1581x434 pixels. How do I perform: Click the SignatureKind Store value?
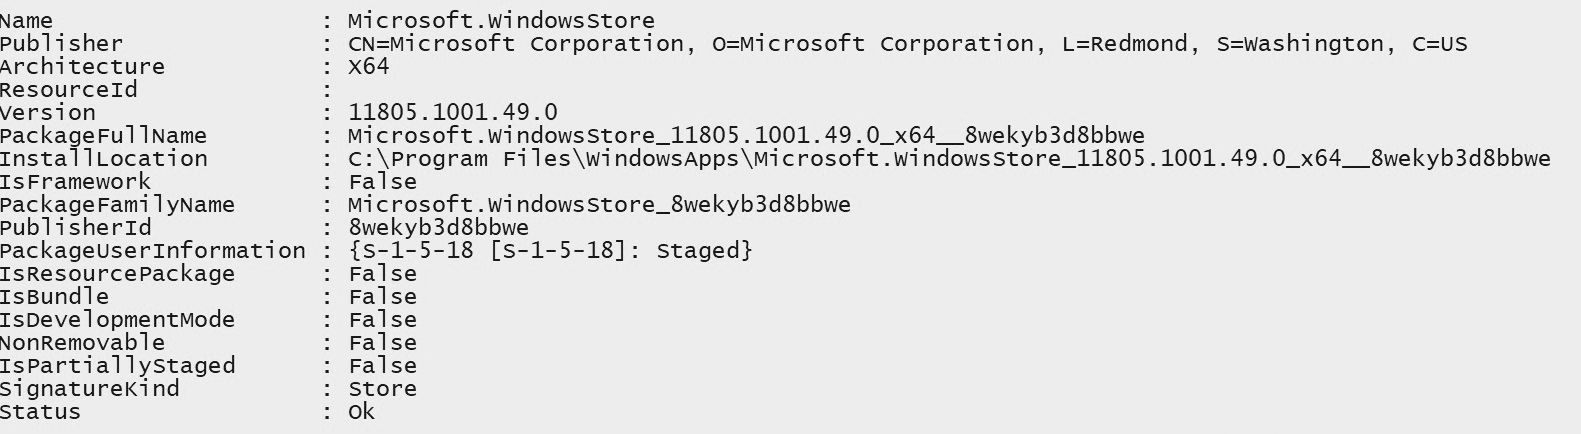tap(382, 389)
